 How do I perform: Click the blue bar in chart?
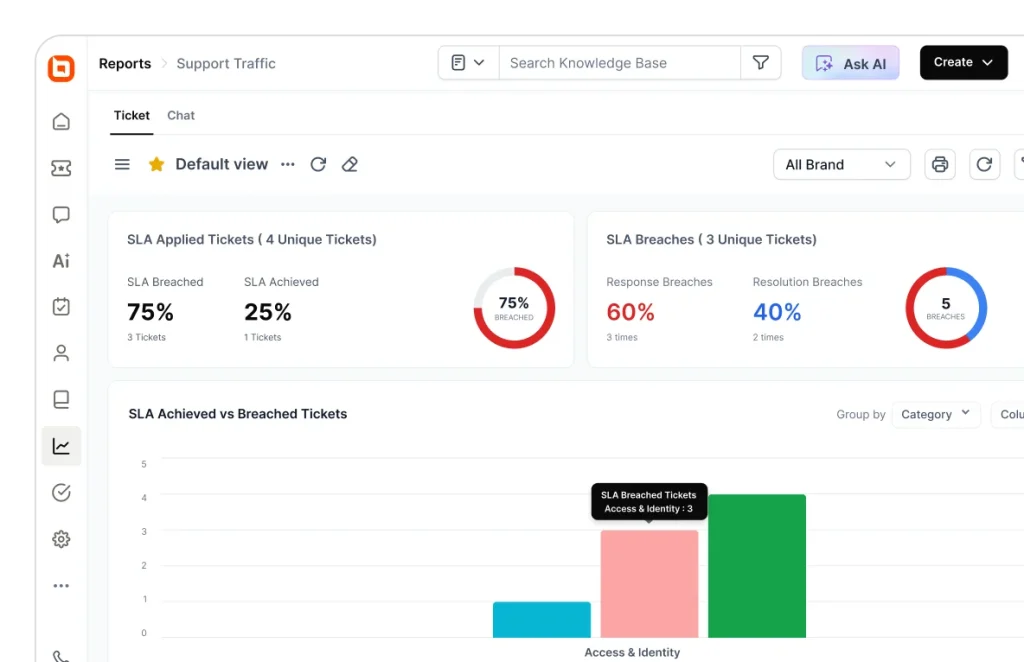541,620
